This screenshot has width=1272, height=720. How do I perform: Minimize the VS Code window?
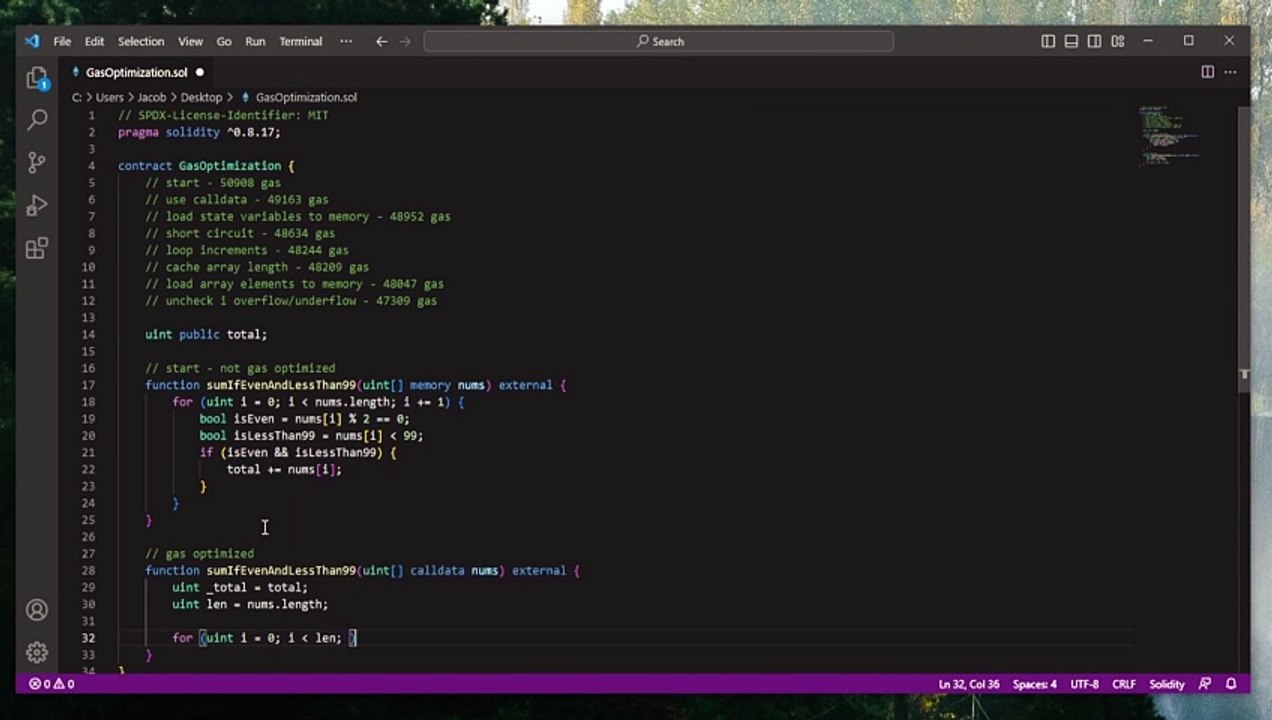click(1150, 41)
